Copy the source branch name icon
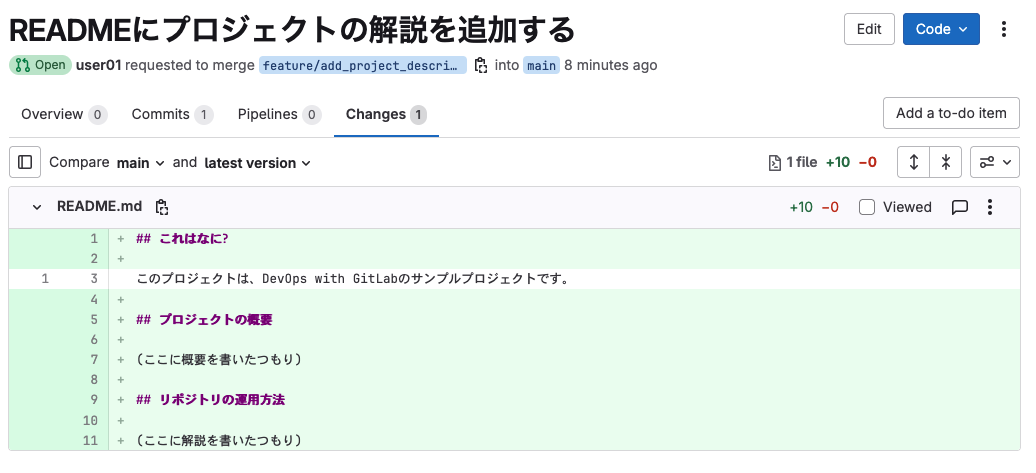The width and height of the screenshot is (1036, 473). pos(481,65)
